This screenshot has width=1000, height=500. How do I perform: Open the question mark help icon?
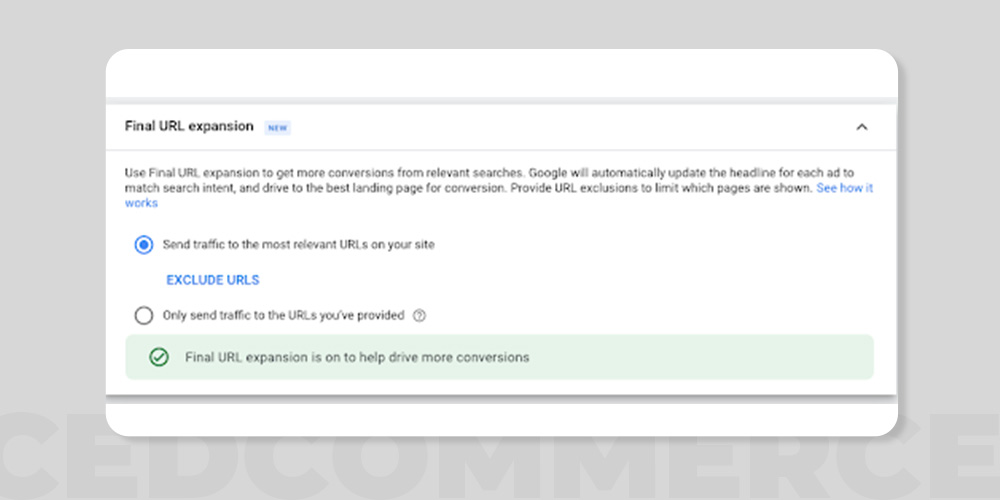click(419, 316)
